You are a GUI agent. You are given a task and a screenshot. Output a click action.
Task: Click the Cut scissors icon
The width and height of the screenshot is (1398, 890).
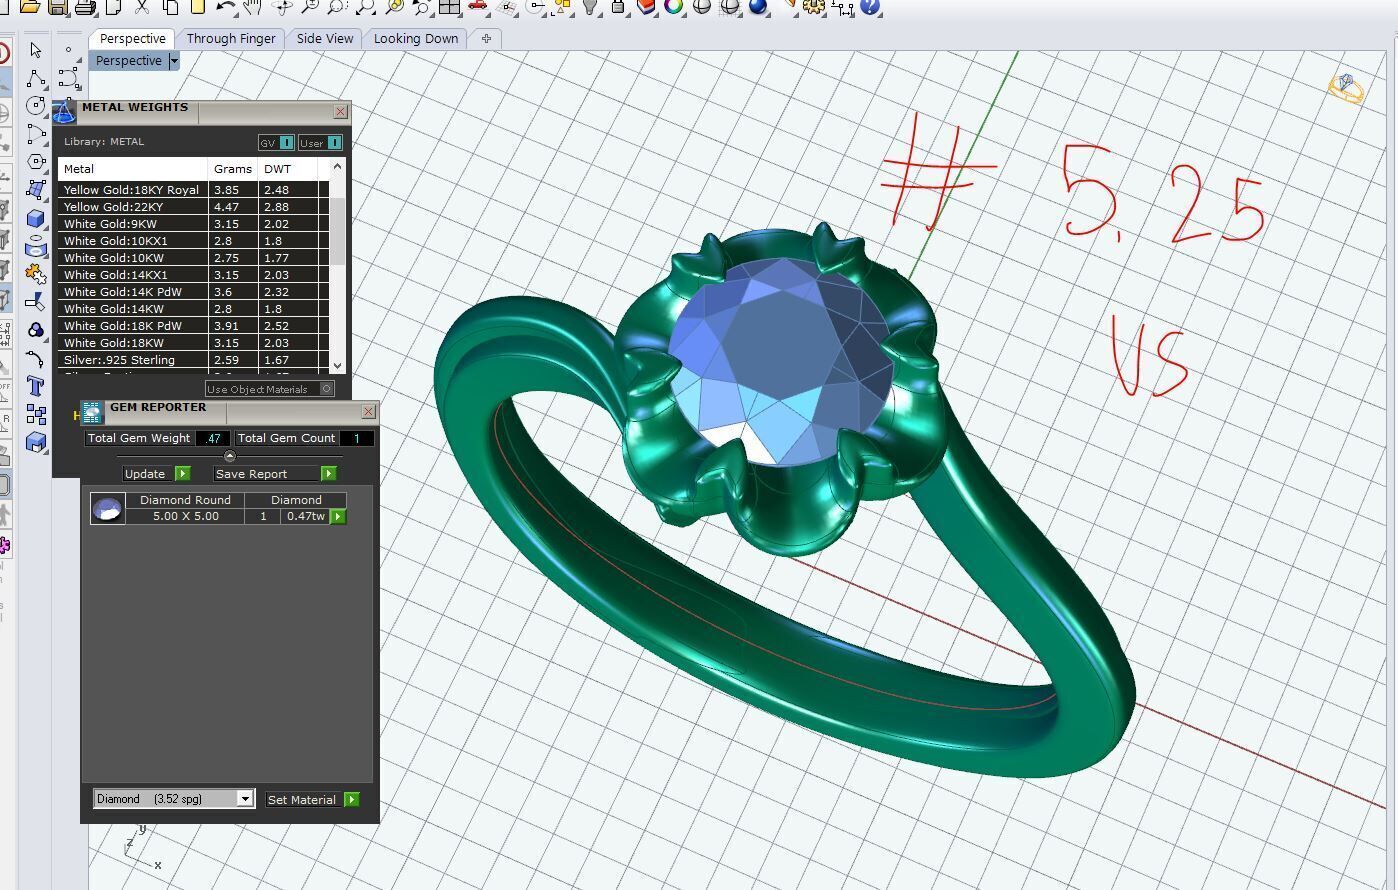coord(141,7)
